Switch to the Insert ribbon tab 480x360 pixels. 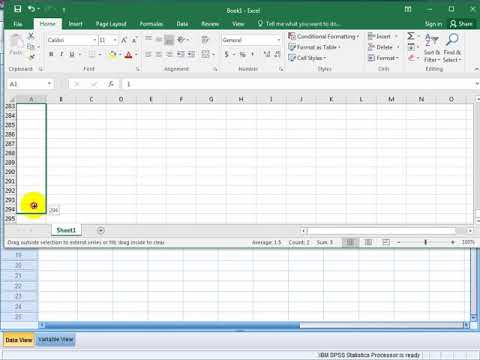(x=75, y=24)
